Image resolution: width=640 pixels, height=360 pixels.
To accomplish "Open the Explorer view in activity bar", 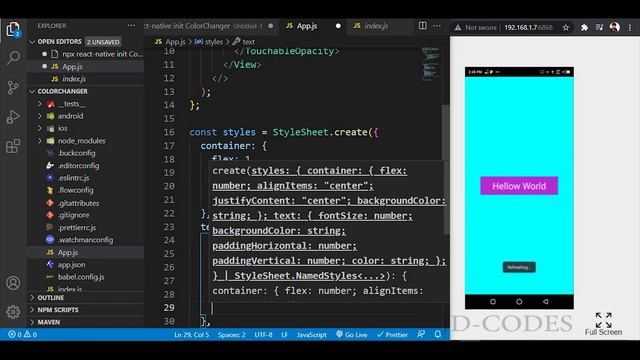I will (13, 30).
